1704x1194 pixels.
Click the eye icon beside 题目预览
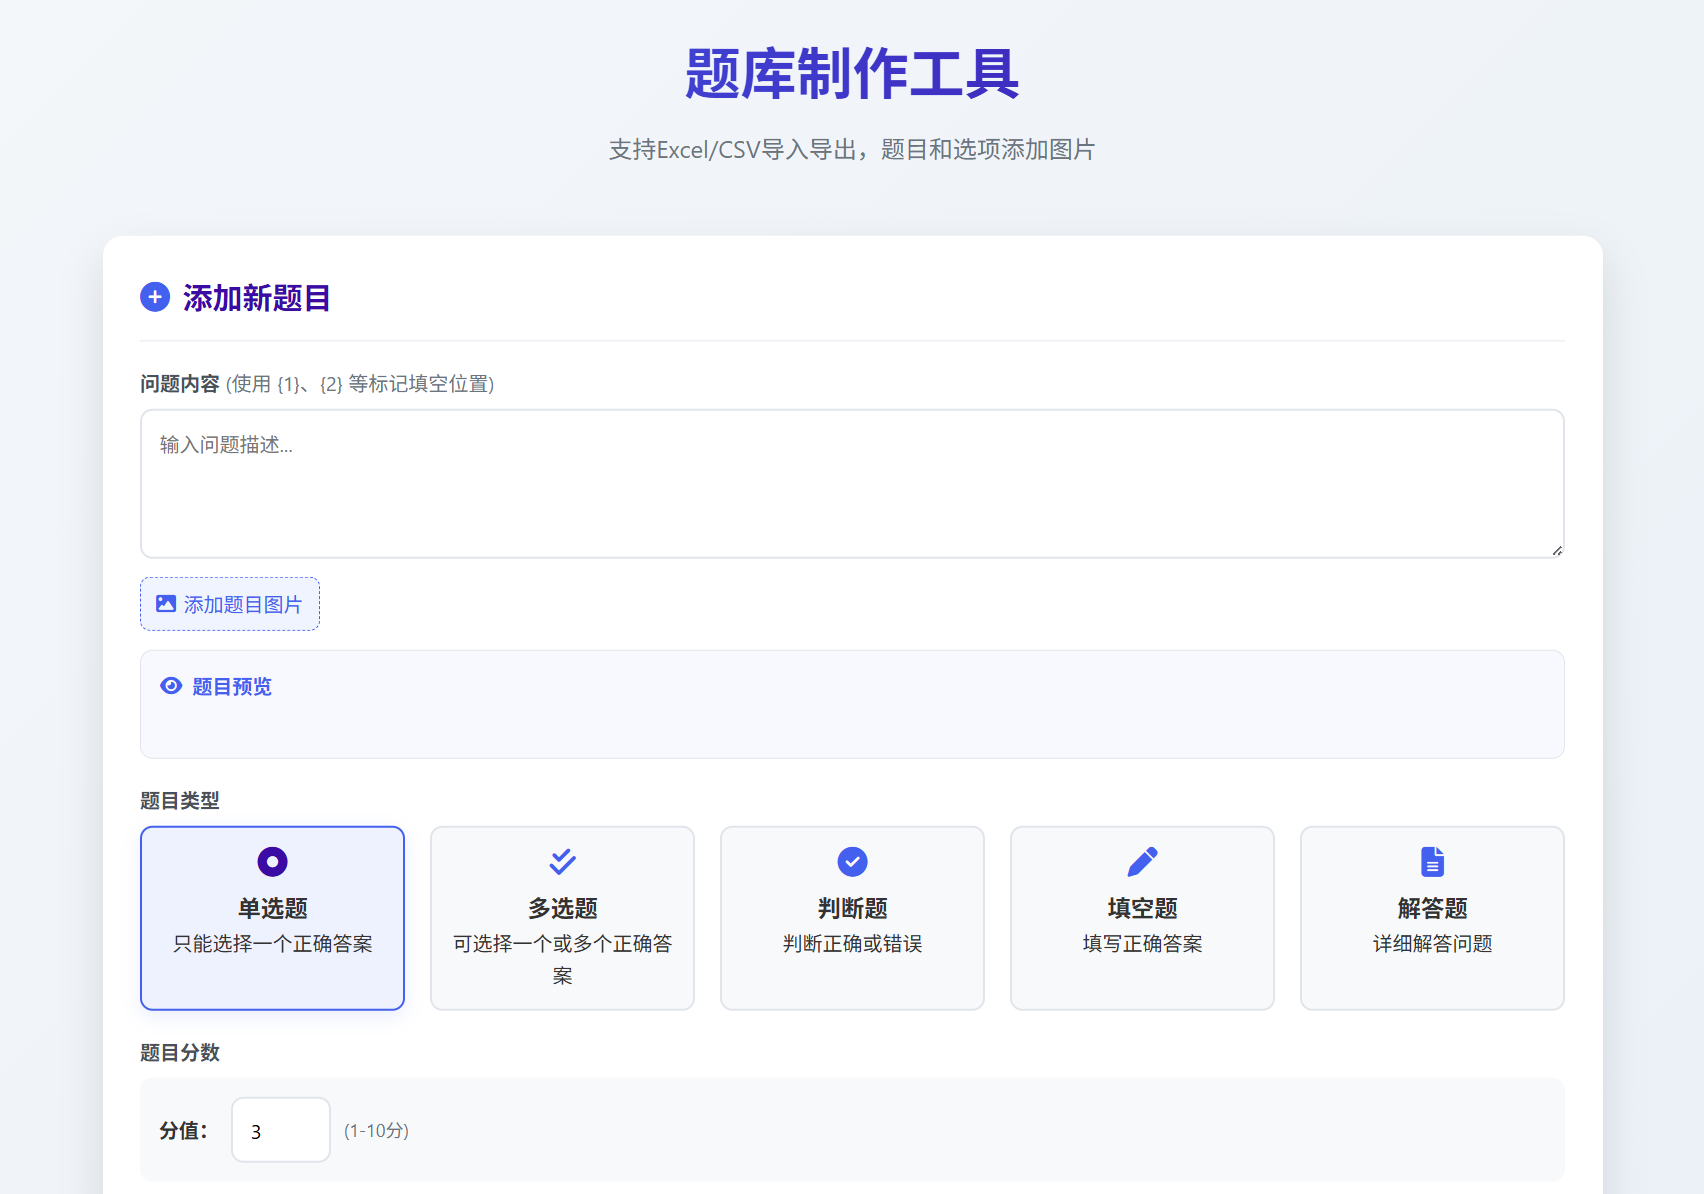(171, 686)
